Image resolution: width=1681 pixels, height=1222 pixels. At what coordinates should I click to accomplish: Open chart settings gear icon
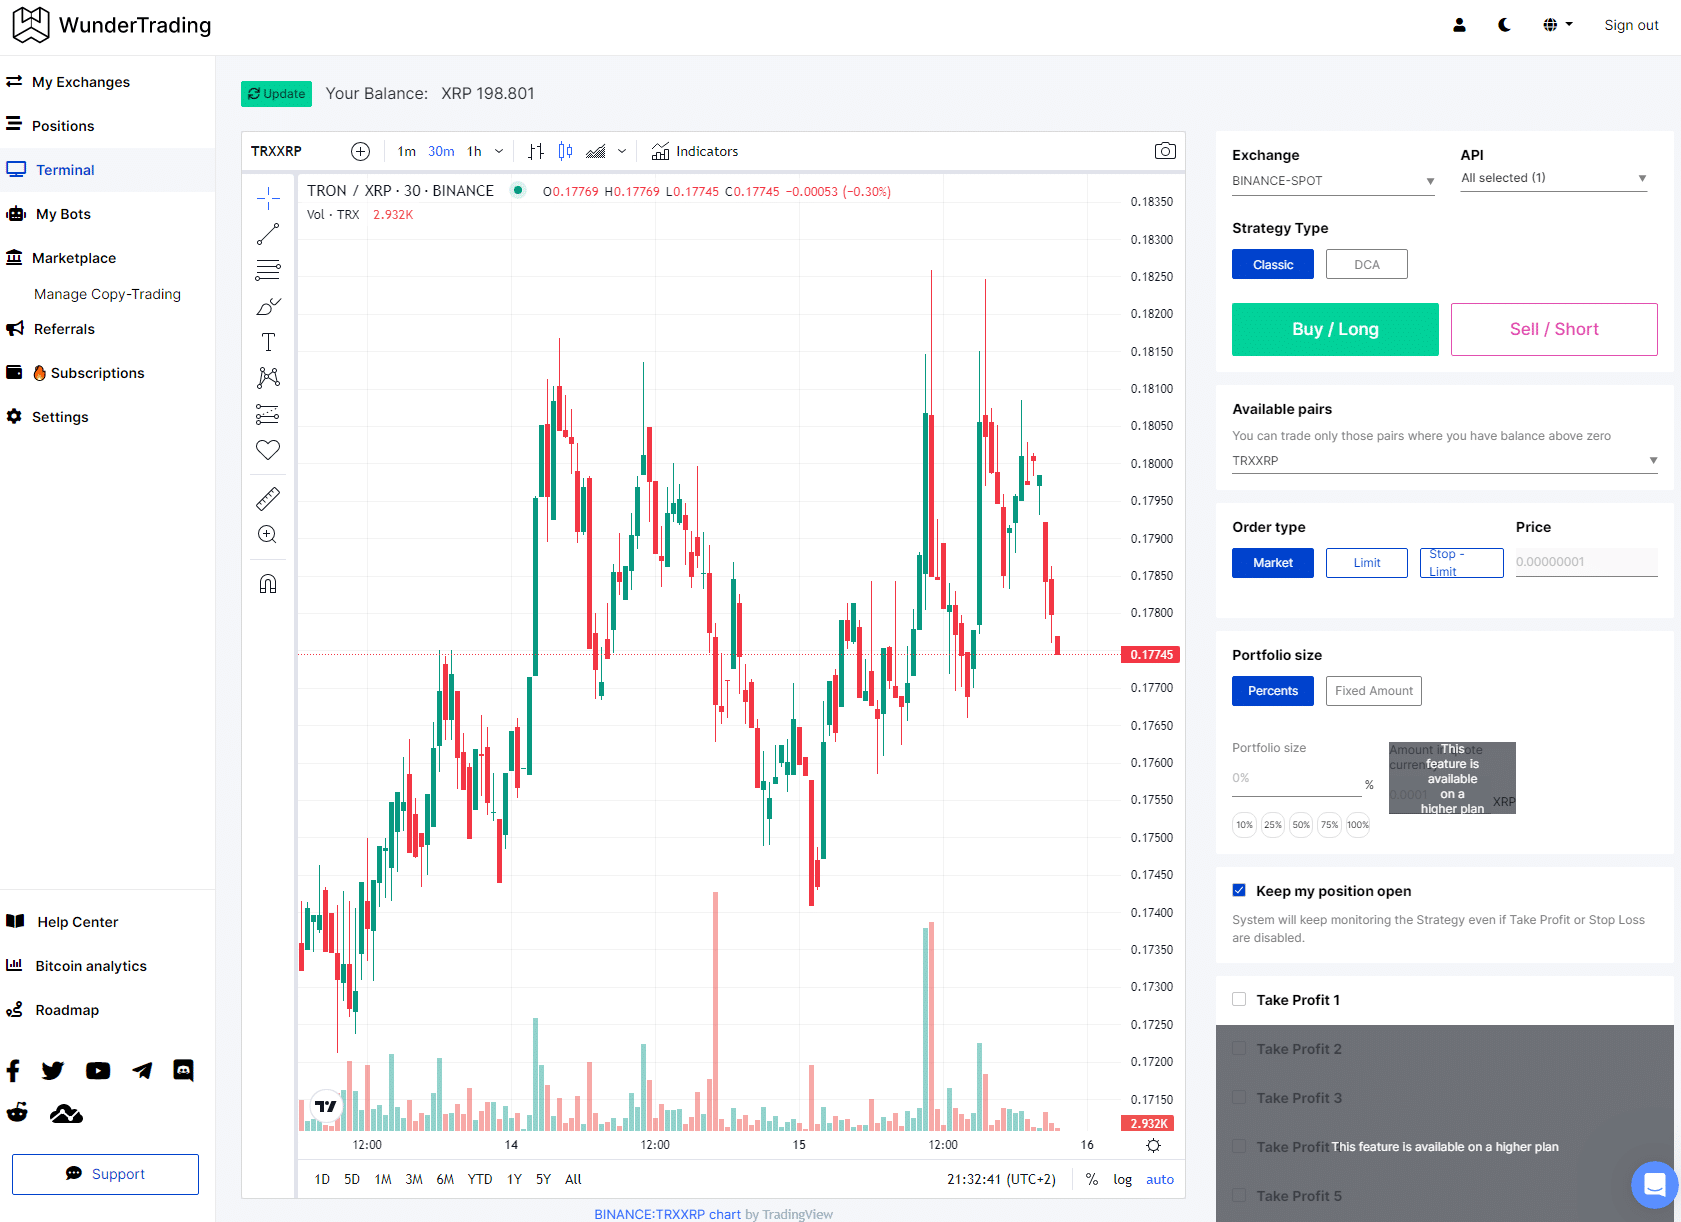point(1153,1145)
